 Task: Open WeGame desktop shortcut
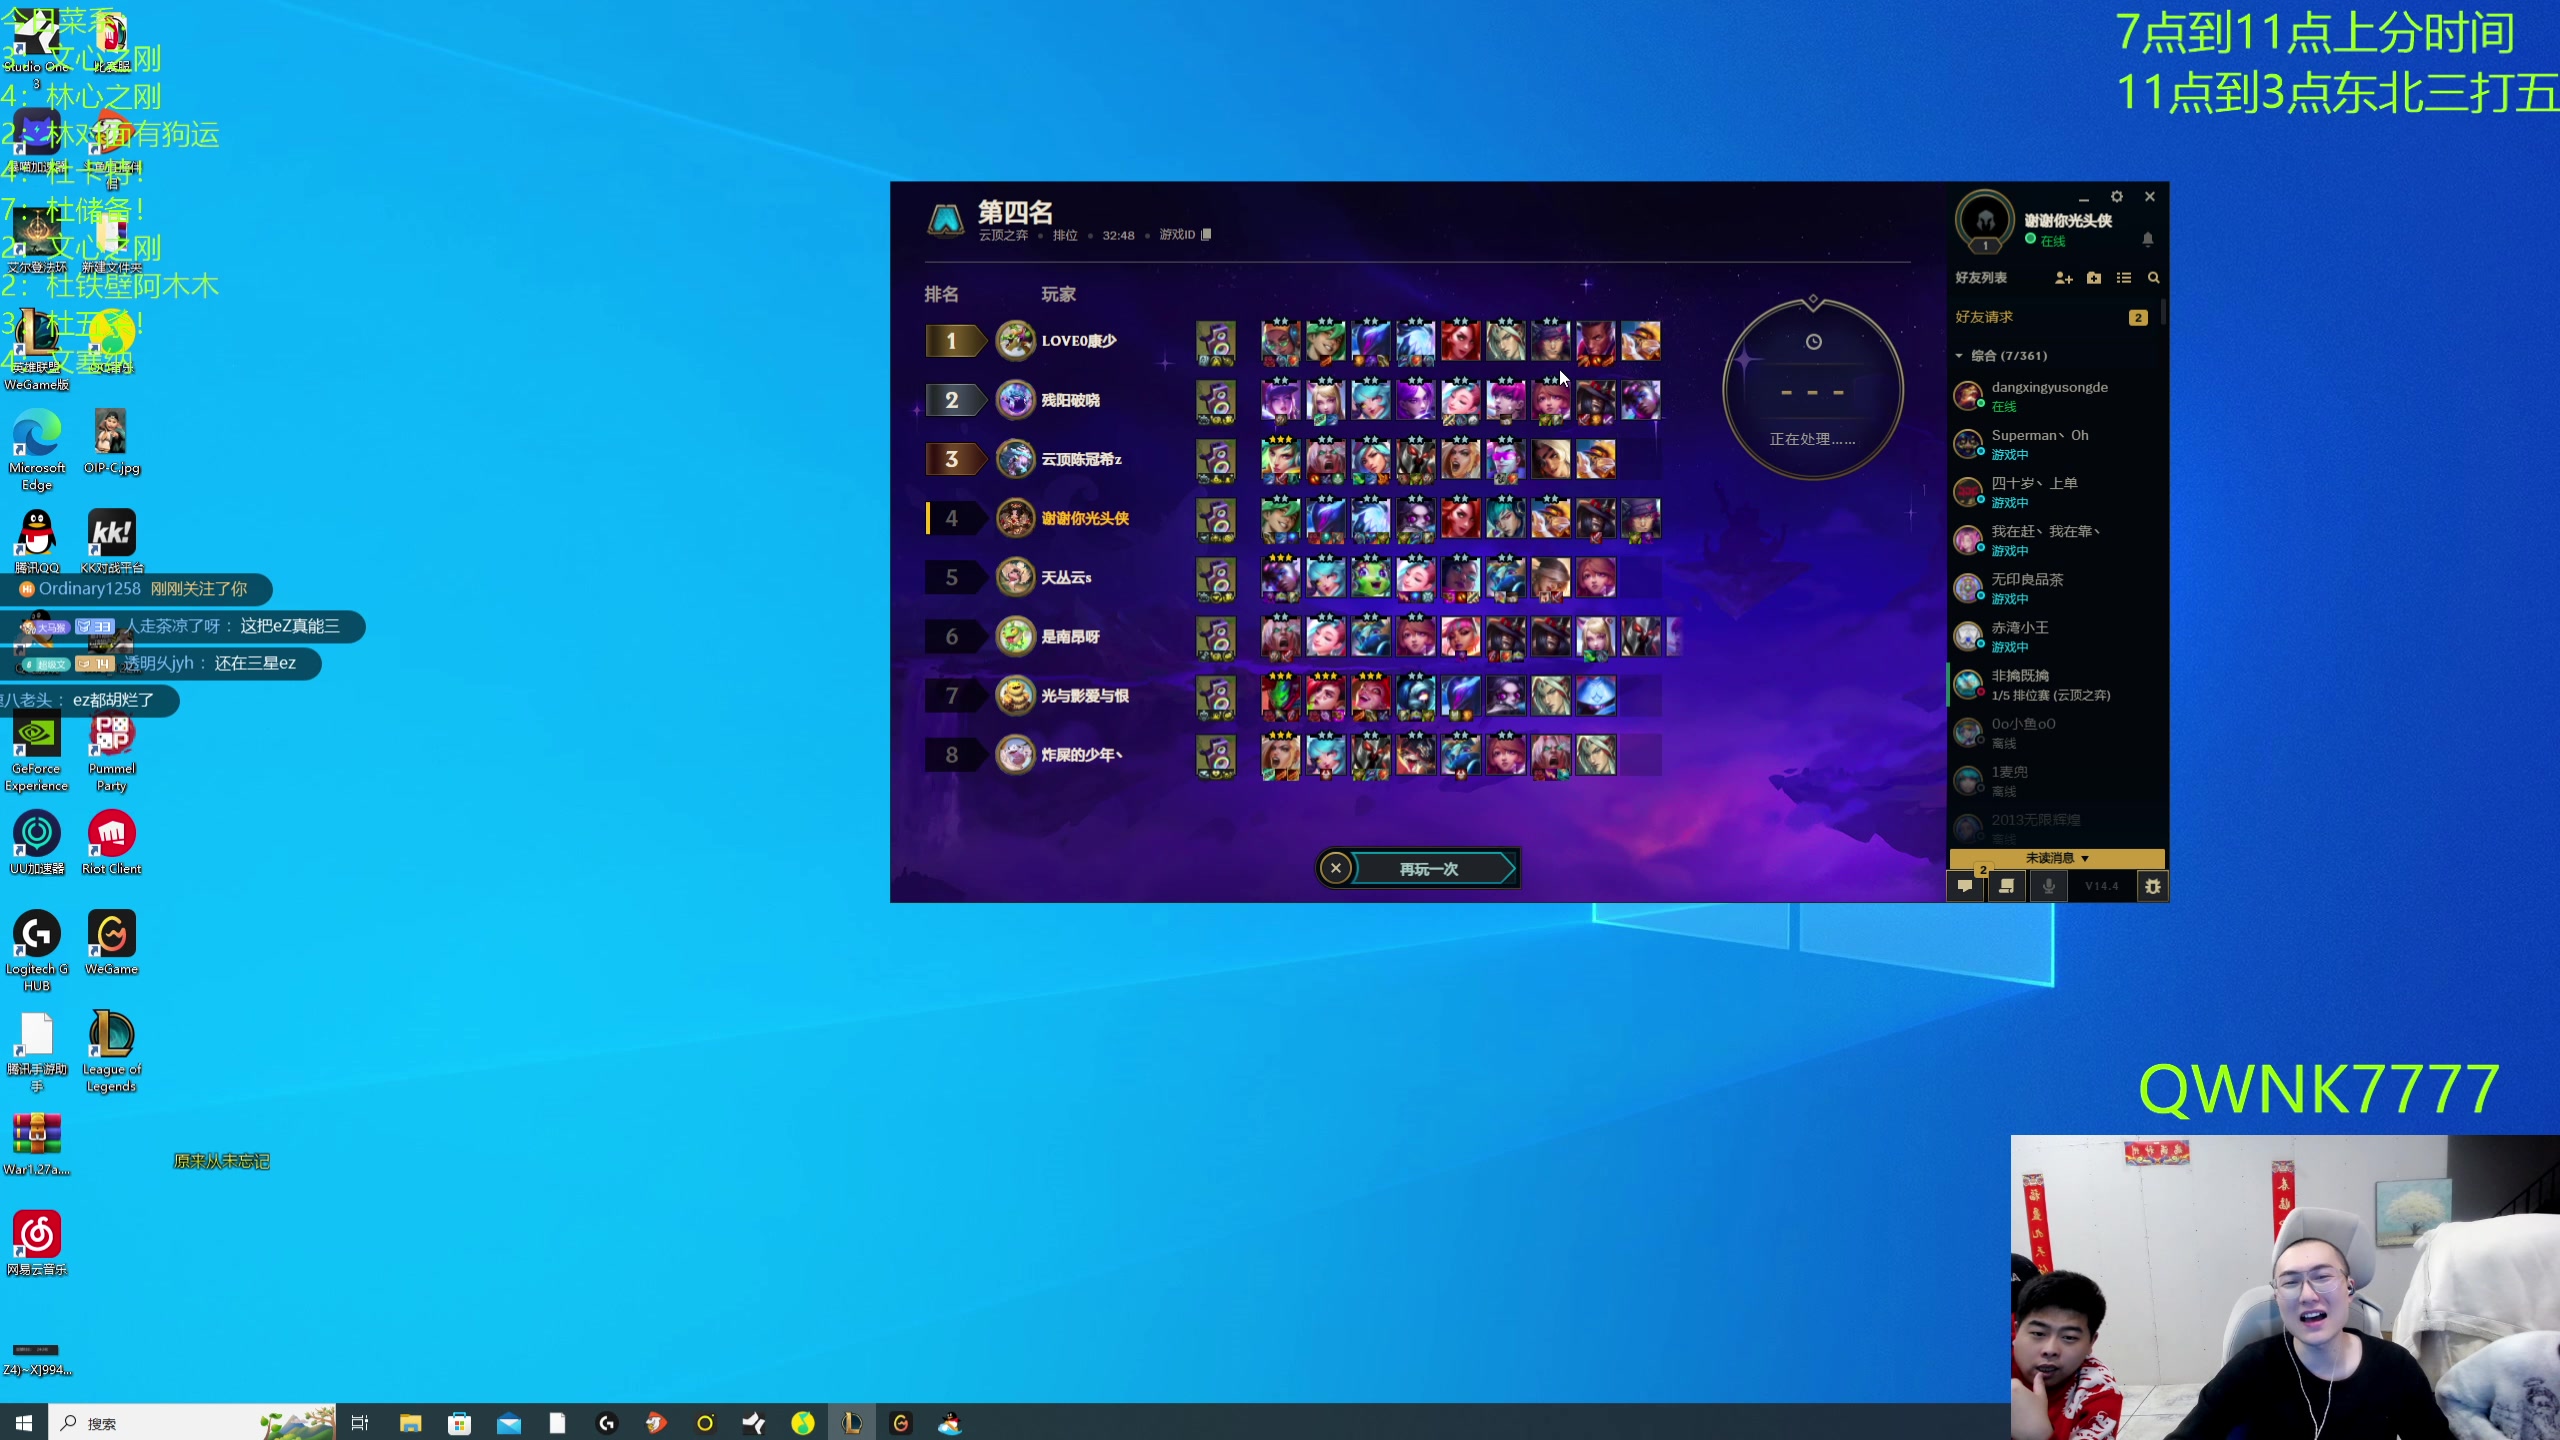(x=111, y=943)
